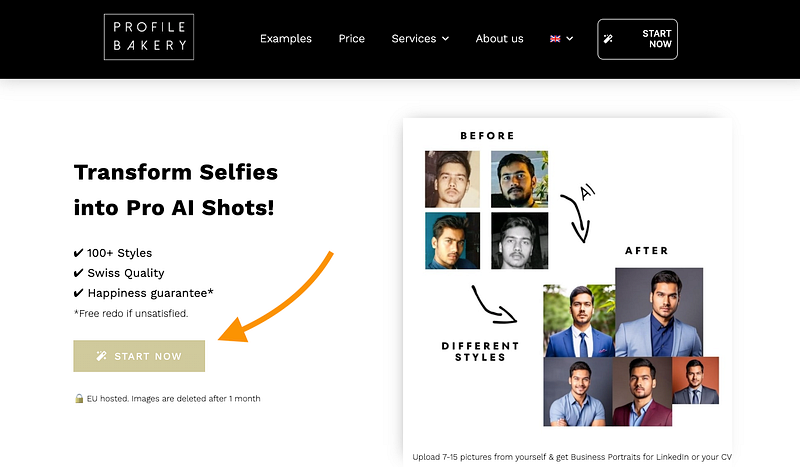Click magic wand icon in header Start Now button
This screenshot has height=467, width=800.
(x=609, y=38)
